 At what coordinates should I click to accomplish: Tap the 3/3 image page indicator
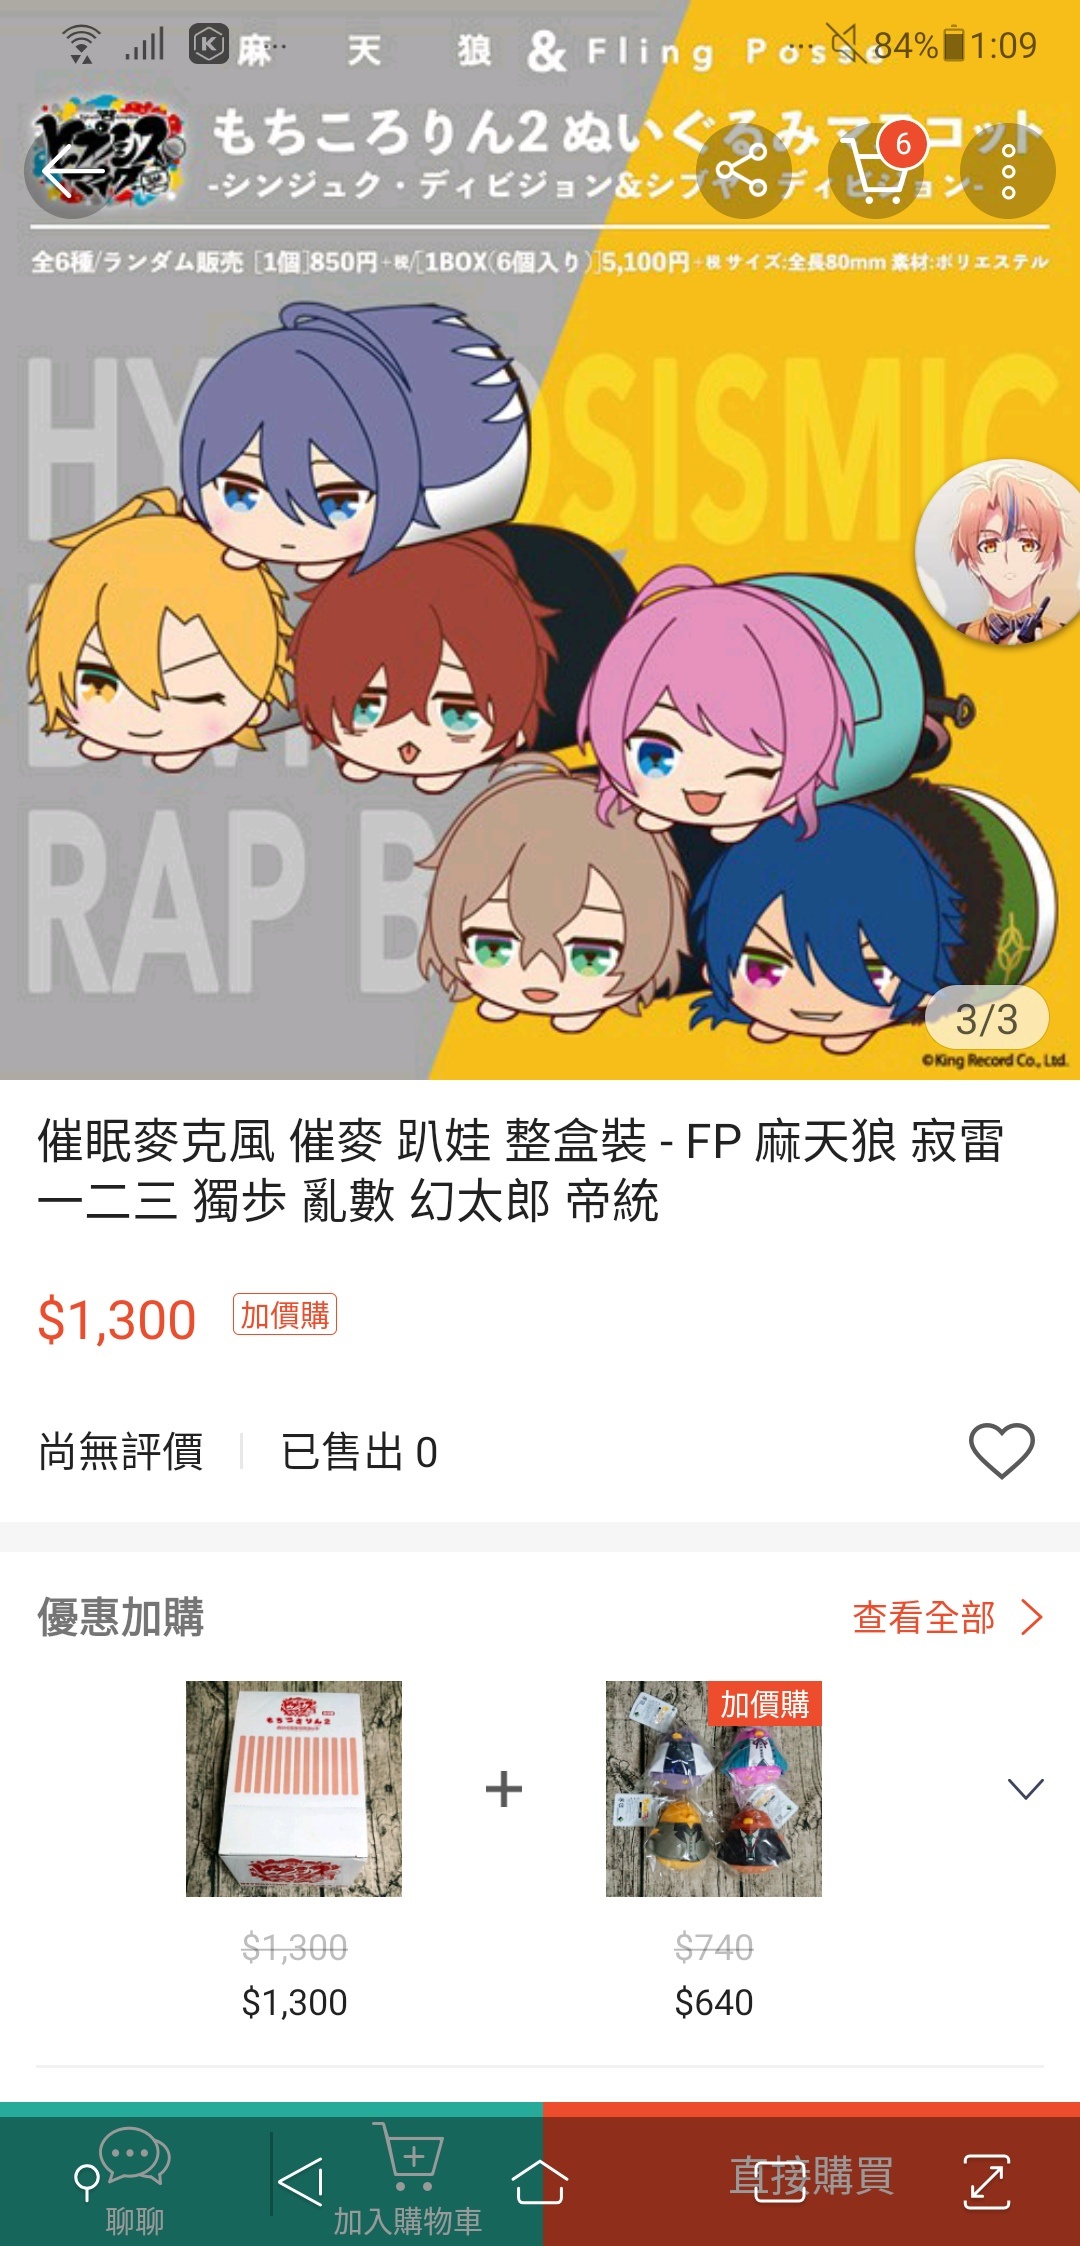pyautogui.click(x=987, y=1019)
